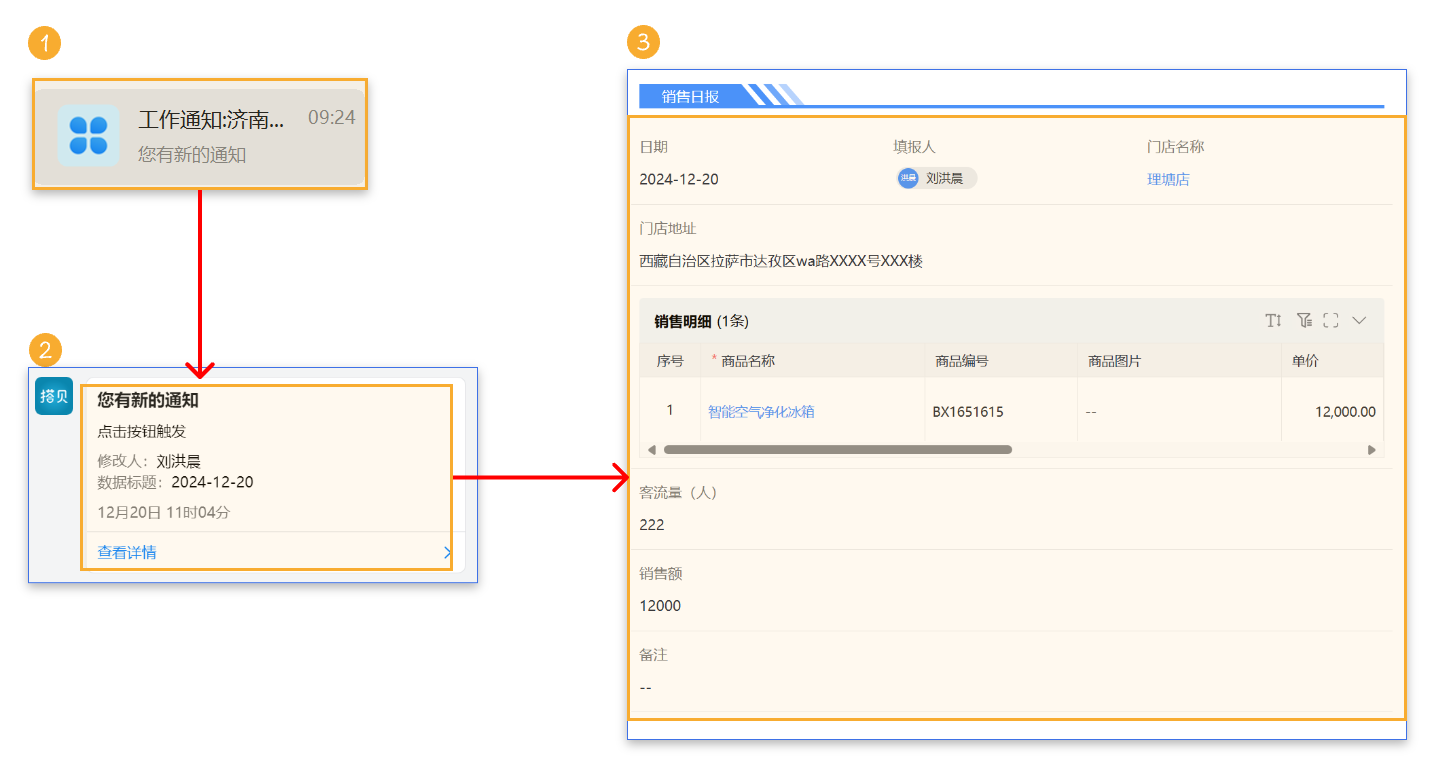Click the left scroll arrow of the table
Image resolution: width=1435 pixels, height=771 pixels.
pos(652,450)
